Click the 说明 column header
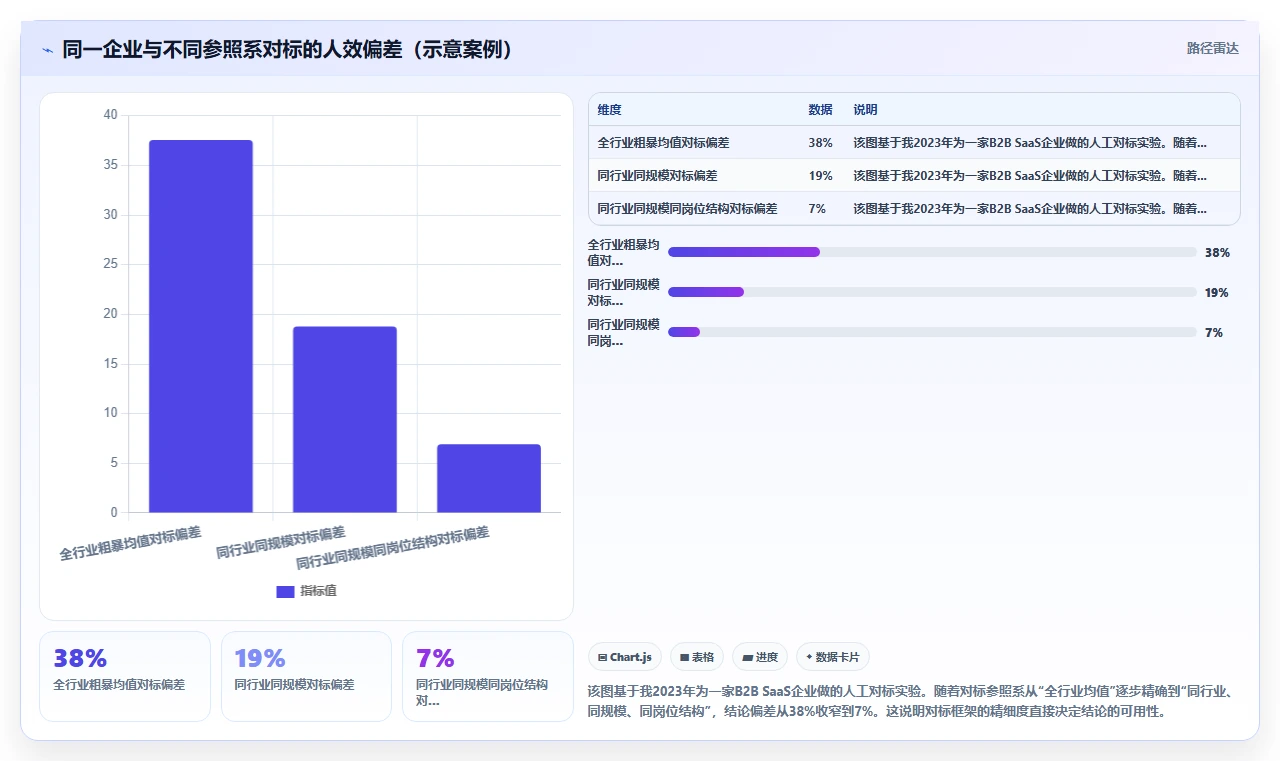Viewport: 1280px width, 761px height. 865,110
